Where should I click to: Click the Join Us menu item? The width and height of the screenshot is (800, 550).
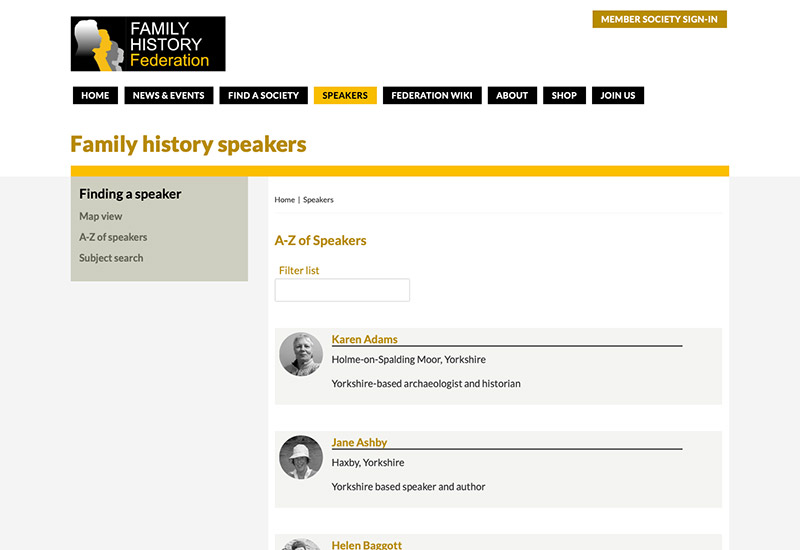click(x=618, y=95)
